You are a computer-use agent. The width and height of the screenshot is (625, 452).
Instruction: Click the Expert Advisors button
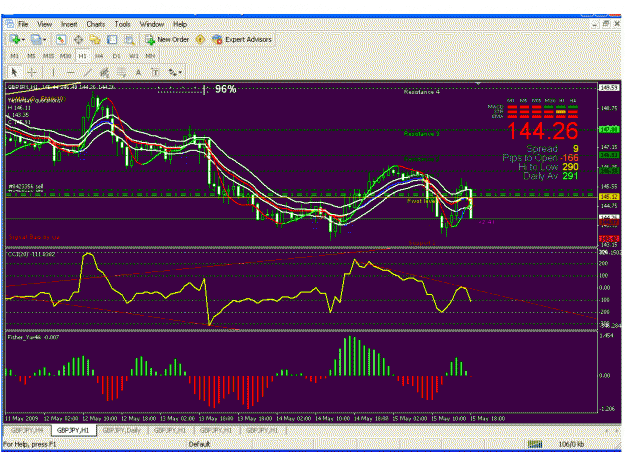[242, 39]
